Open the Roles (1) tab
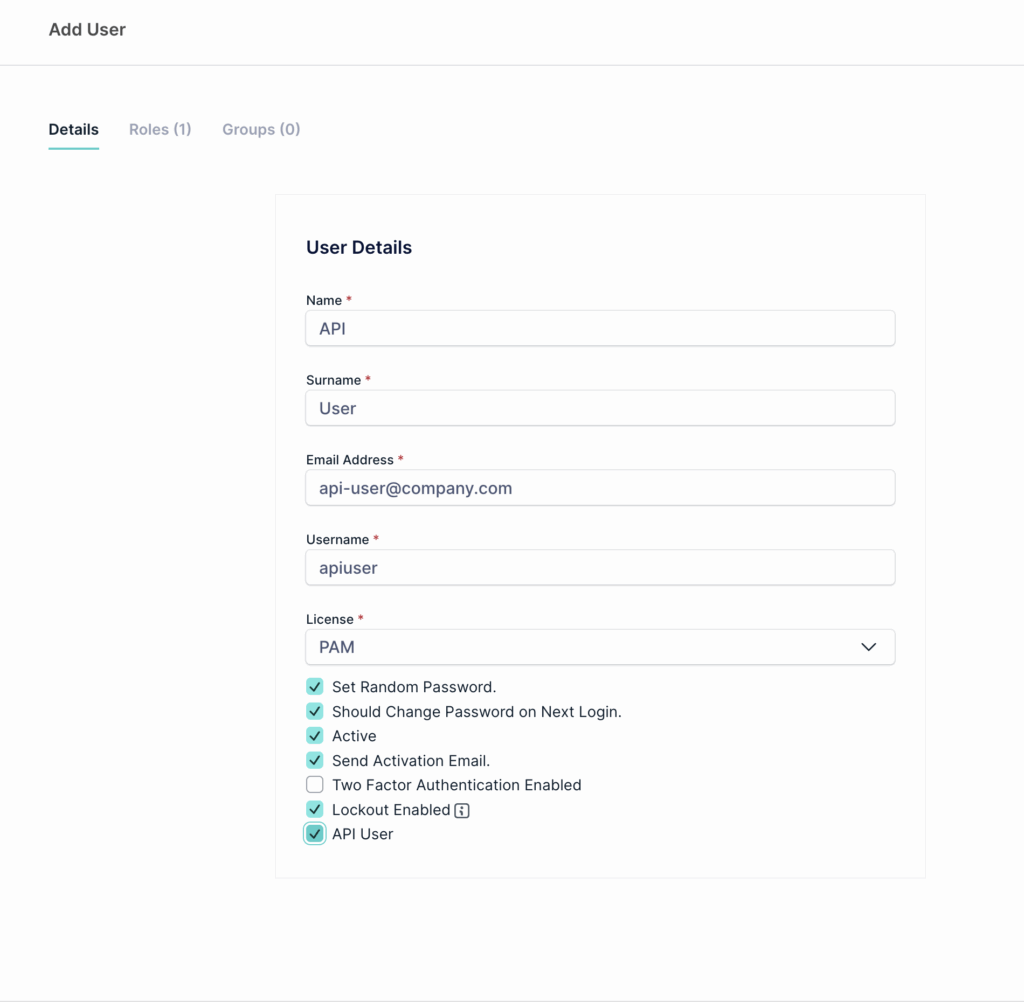 click(160, 129)
